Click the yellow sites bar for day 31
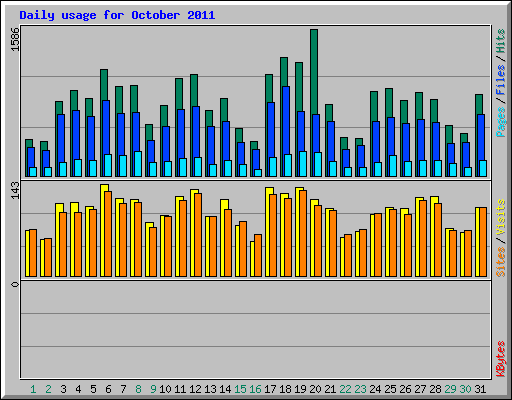This screenshot has width=512, height=400. coord(477,242)
